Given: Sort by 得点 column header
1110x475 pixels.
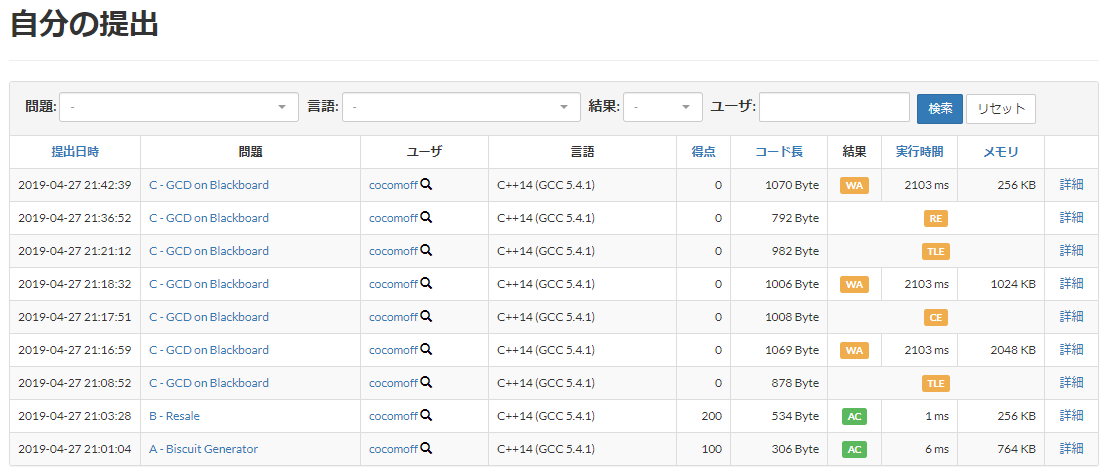Looking at the screenshot, I should 703,151.
